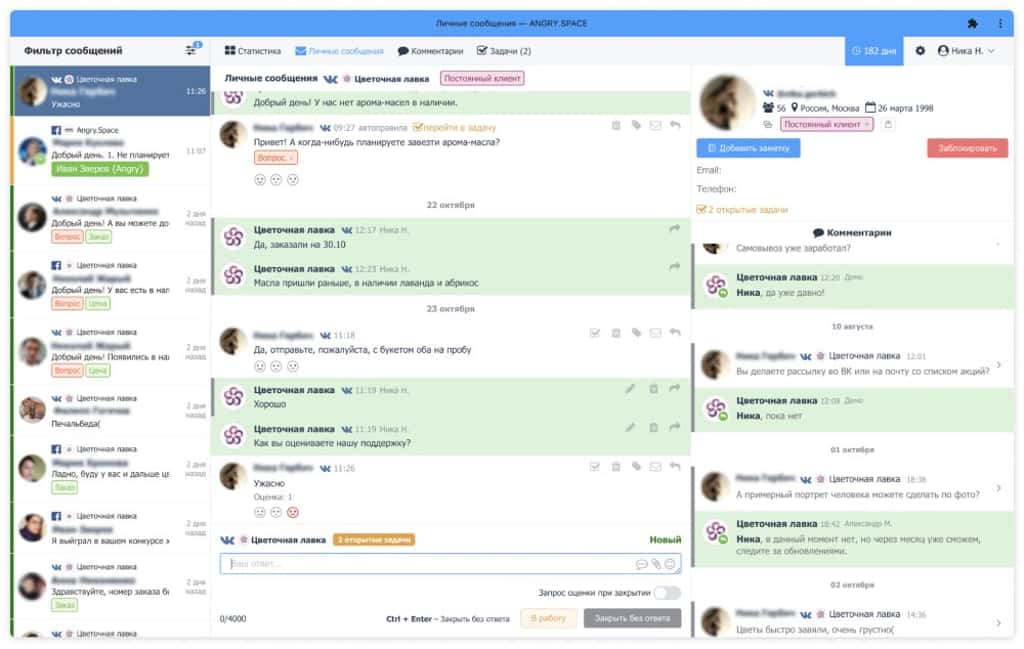Open the "Печальбеда(" conversation
This screenshot has width=1024, height=649.
click(x=111, y=411)
